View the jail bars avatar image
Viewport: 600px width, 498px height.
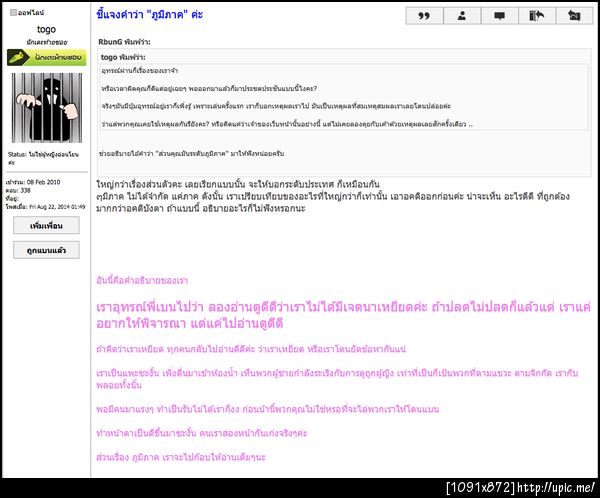pos(47,108)
